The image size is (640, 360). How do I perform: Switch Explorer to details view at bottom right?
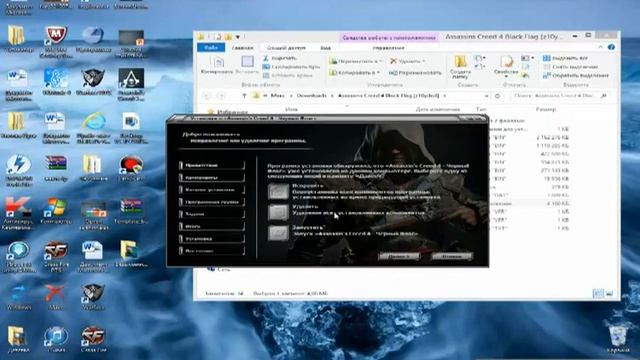[x=598, y=293]
